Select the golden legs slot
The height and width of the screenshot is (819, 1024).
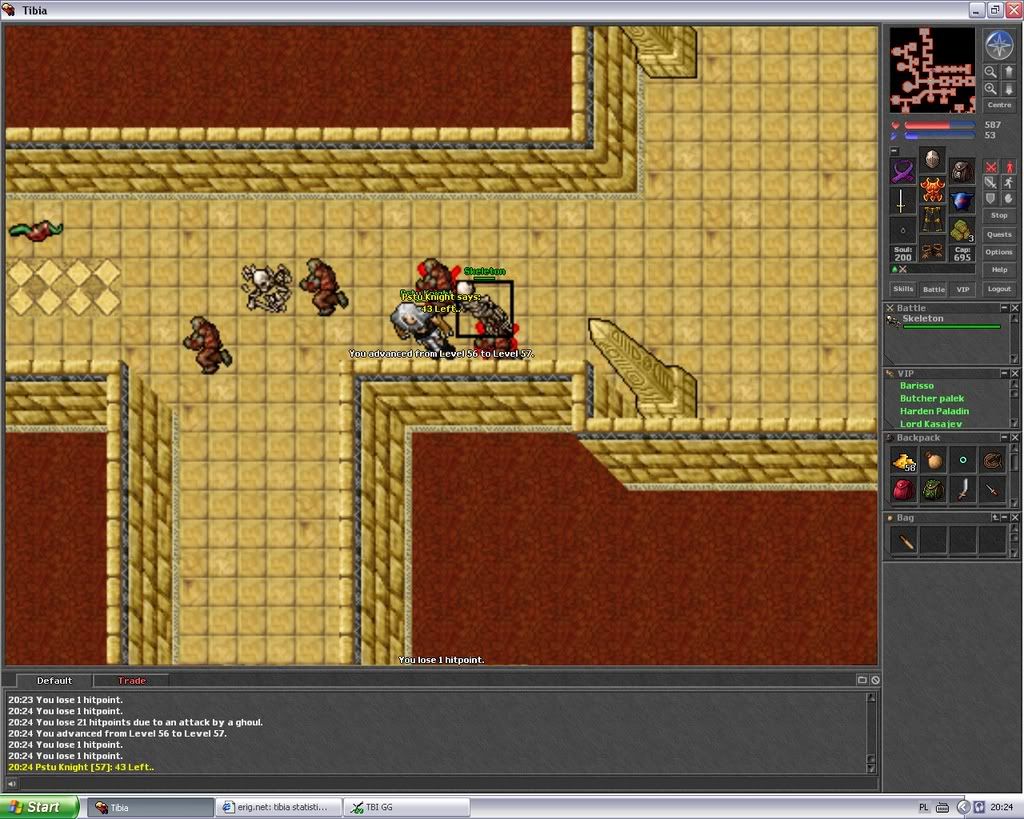932,219
